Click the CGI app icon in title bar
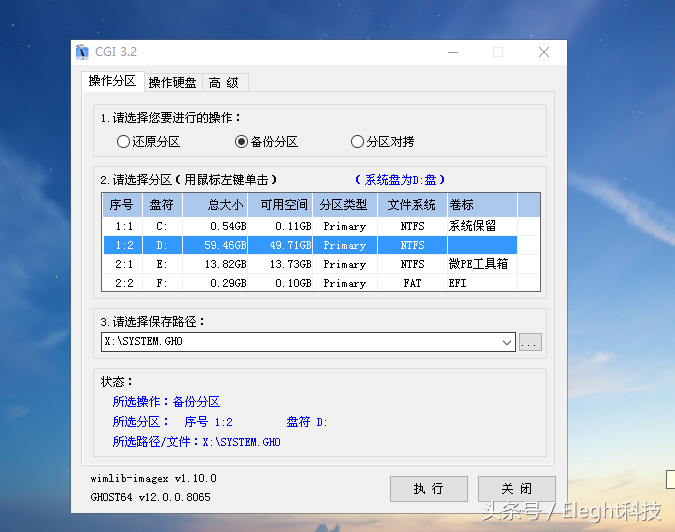Image resolution: width=675 pixels, height=532 pixels. (82, 52)
